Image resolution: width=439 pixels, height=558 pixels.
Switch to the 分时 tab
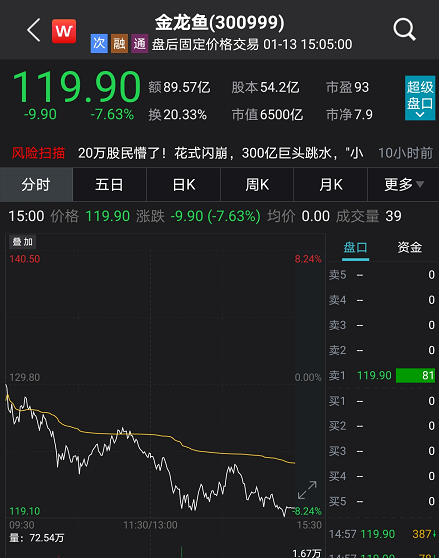click(36, 185)
